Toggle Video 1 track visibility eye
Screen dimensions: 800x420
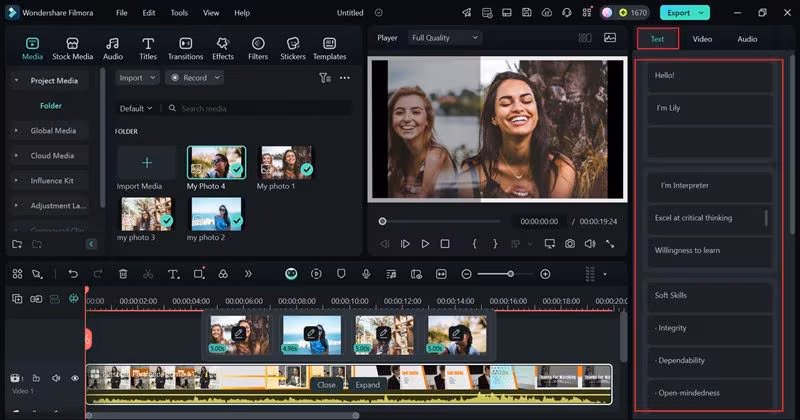click(x=74, y=378)
